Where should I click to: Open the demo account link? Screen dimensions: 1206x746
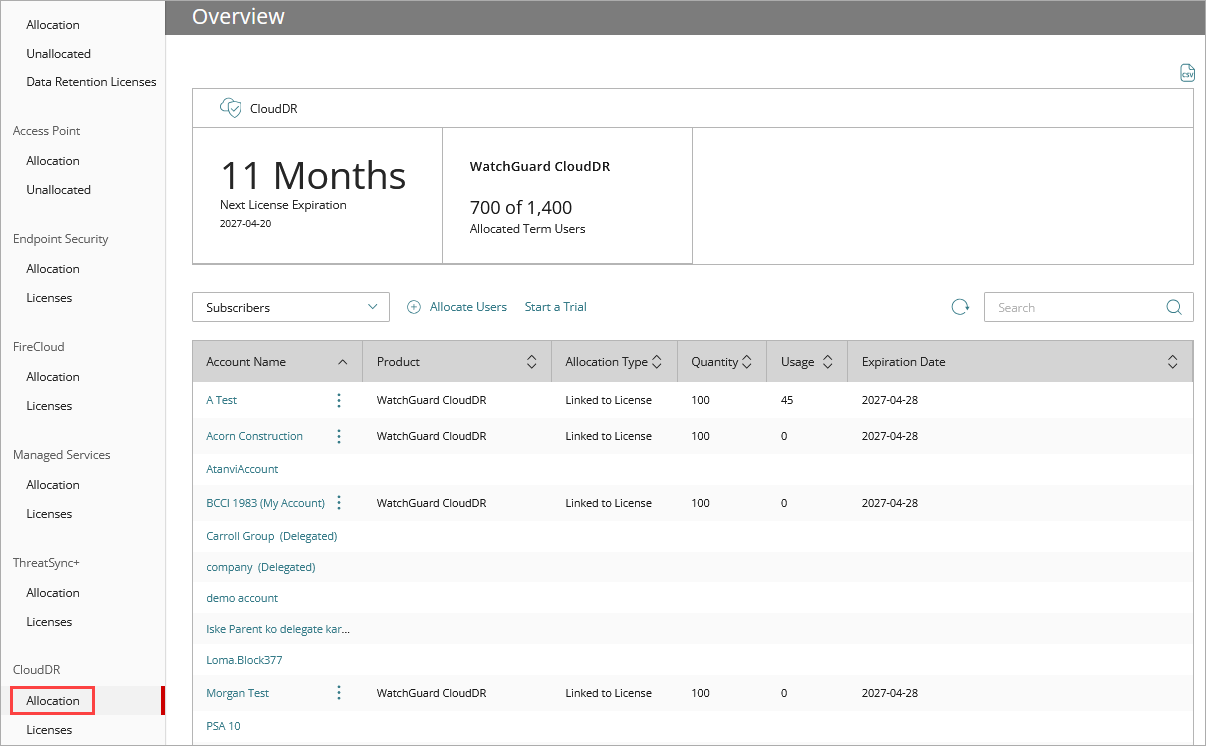point(242,598)
